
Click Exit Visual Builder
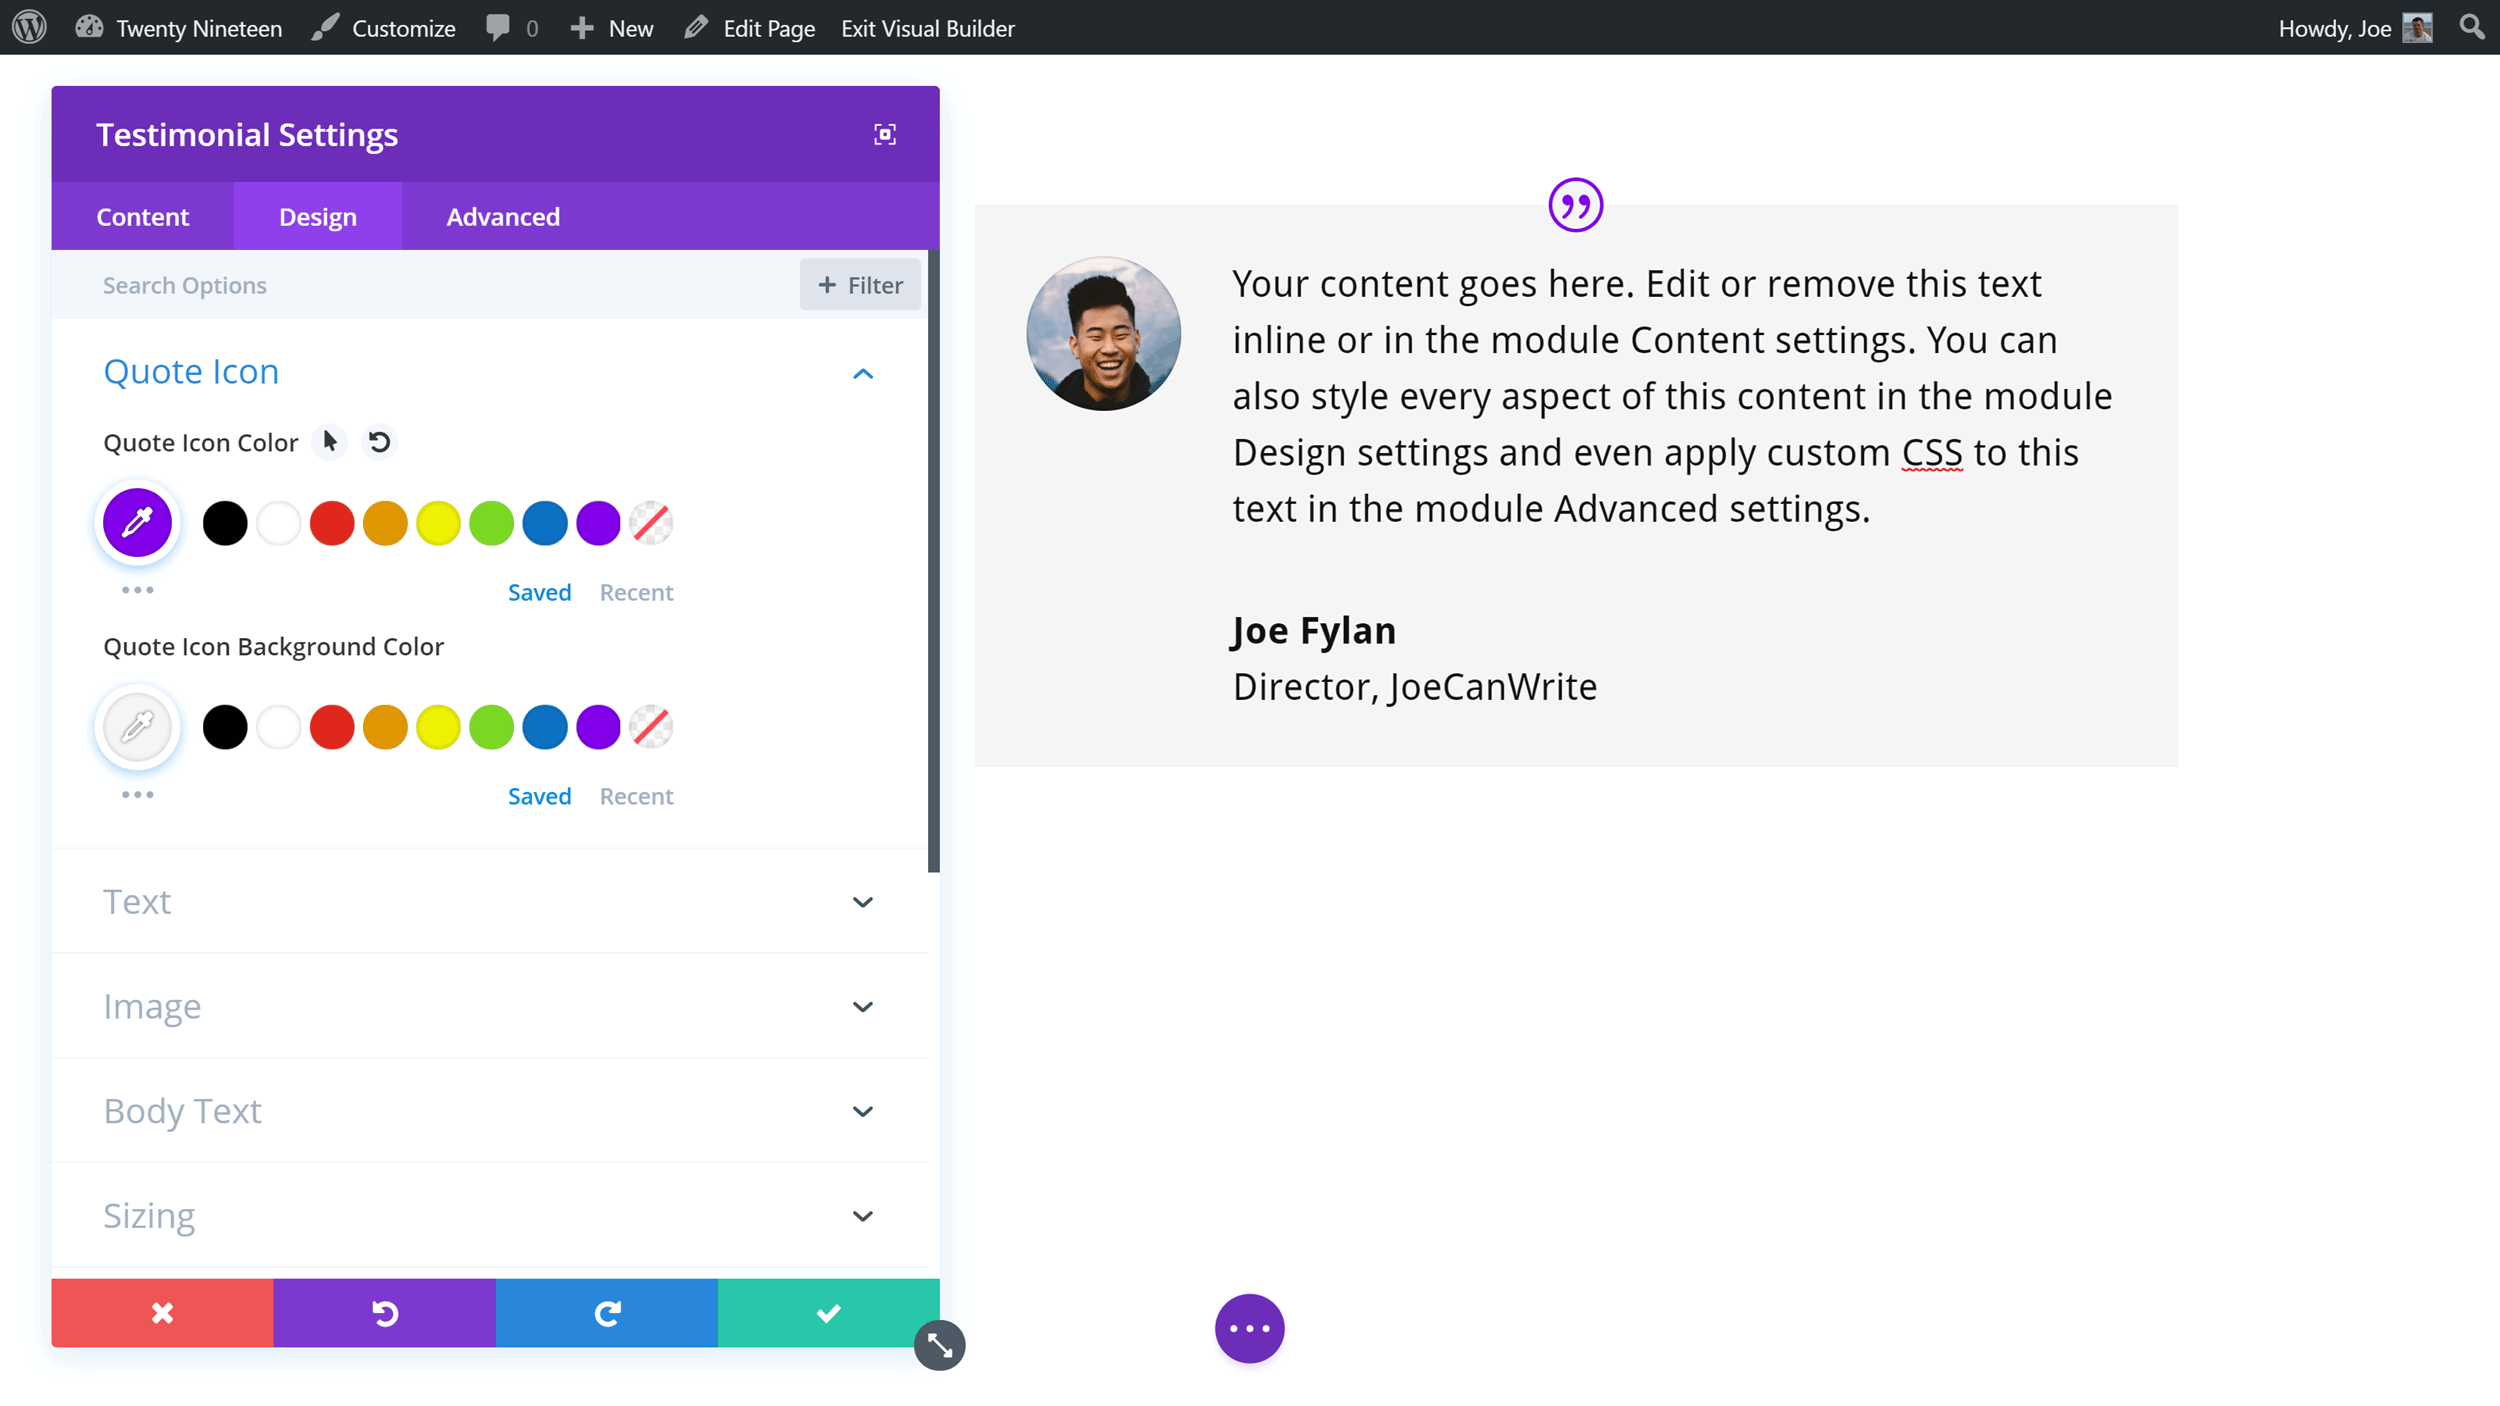pos(927,28)
